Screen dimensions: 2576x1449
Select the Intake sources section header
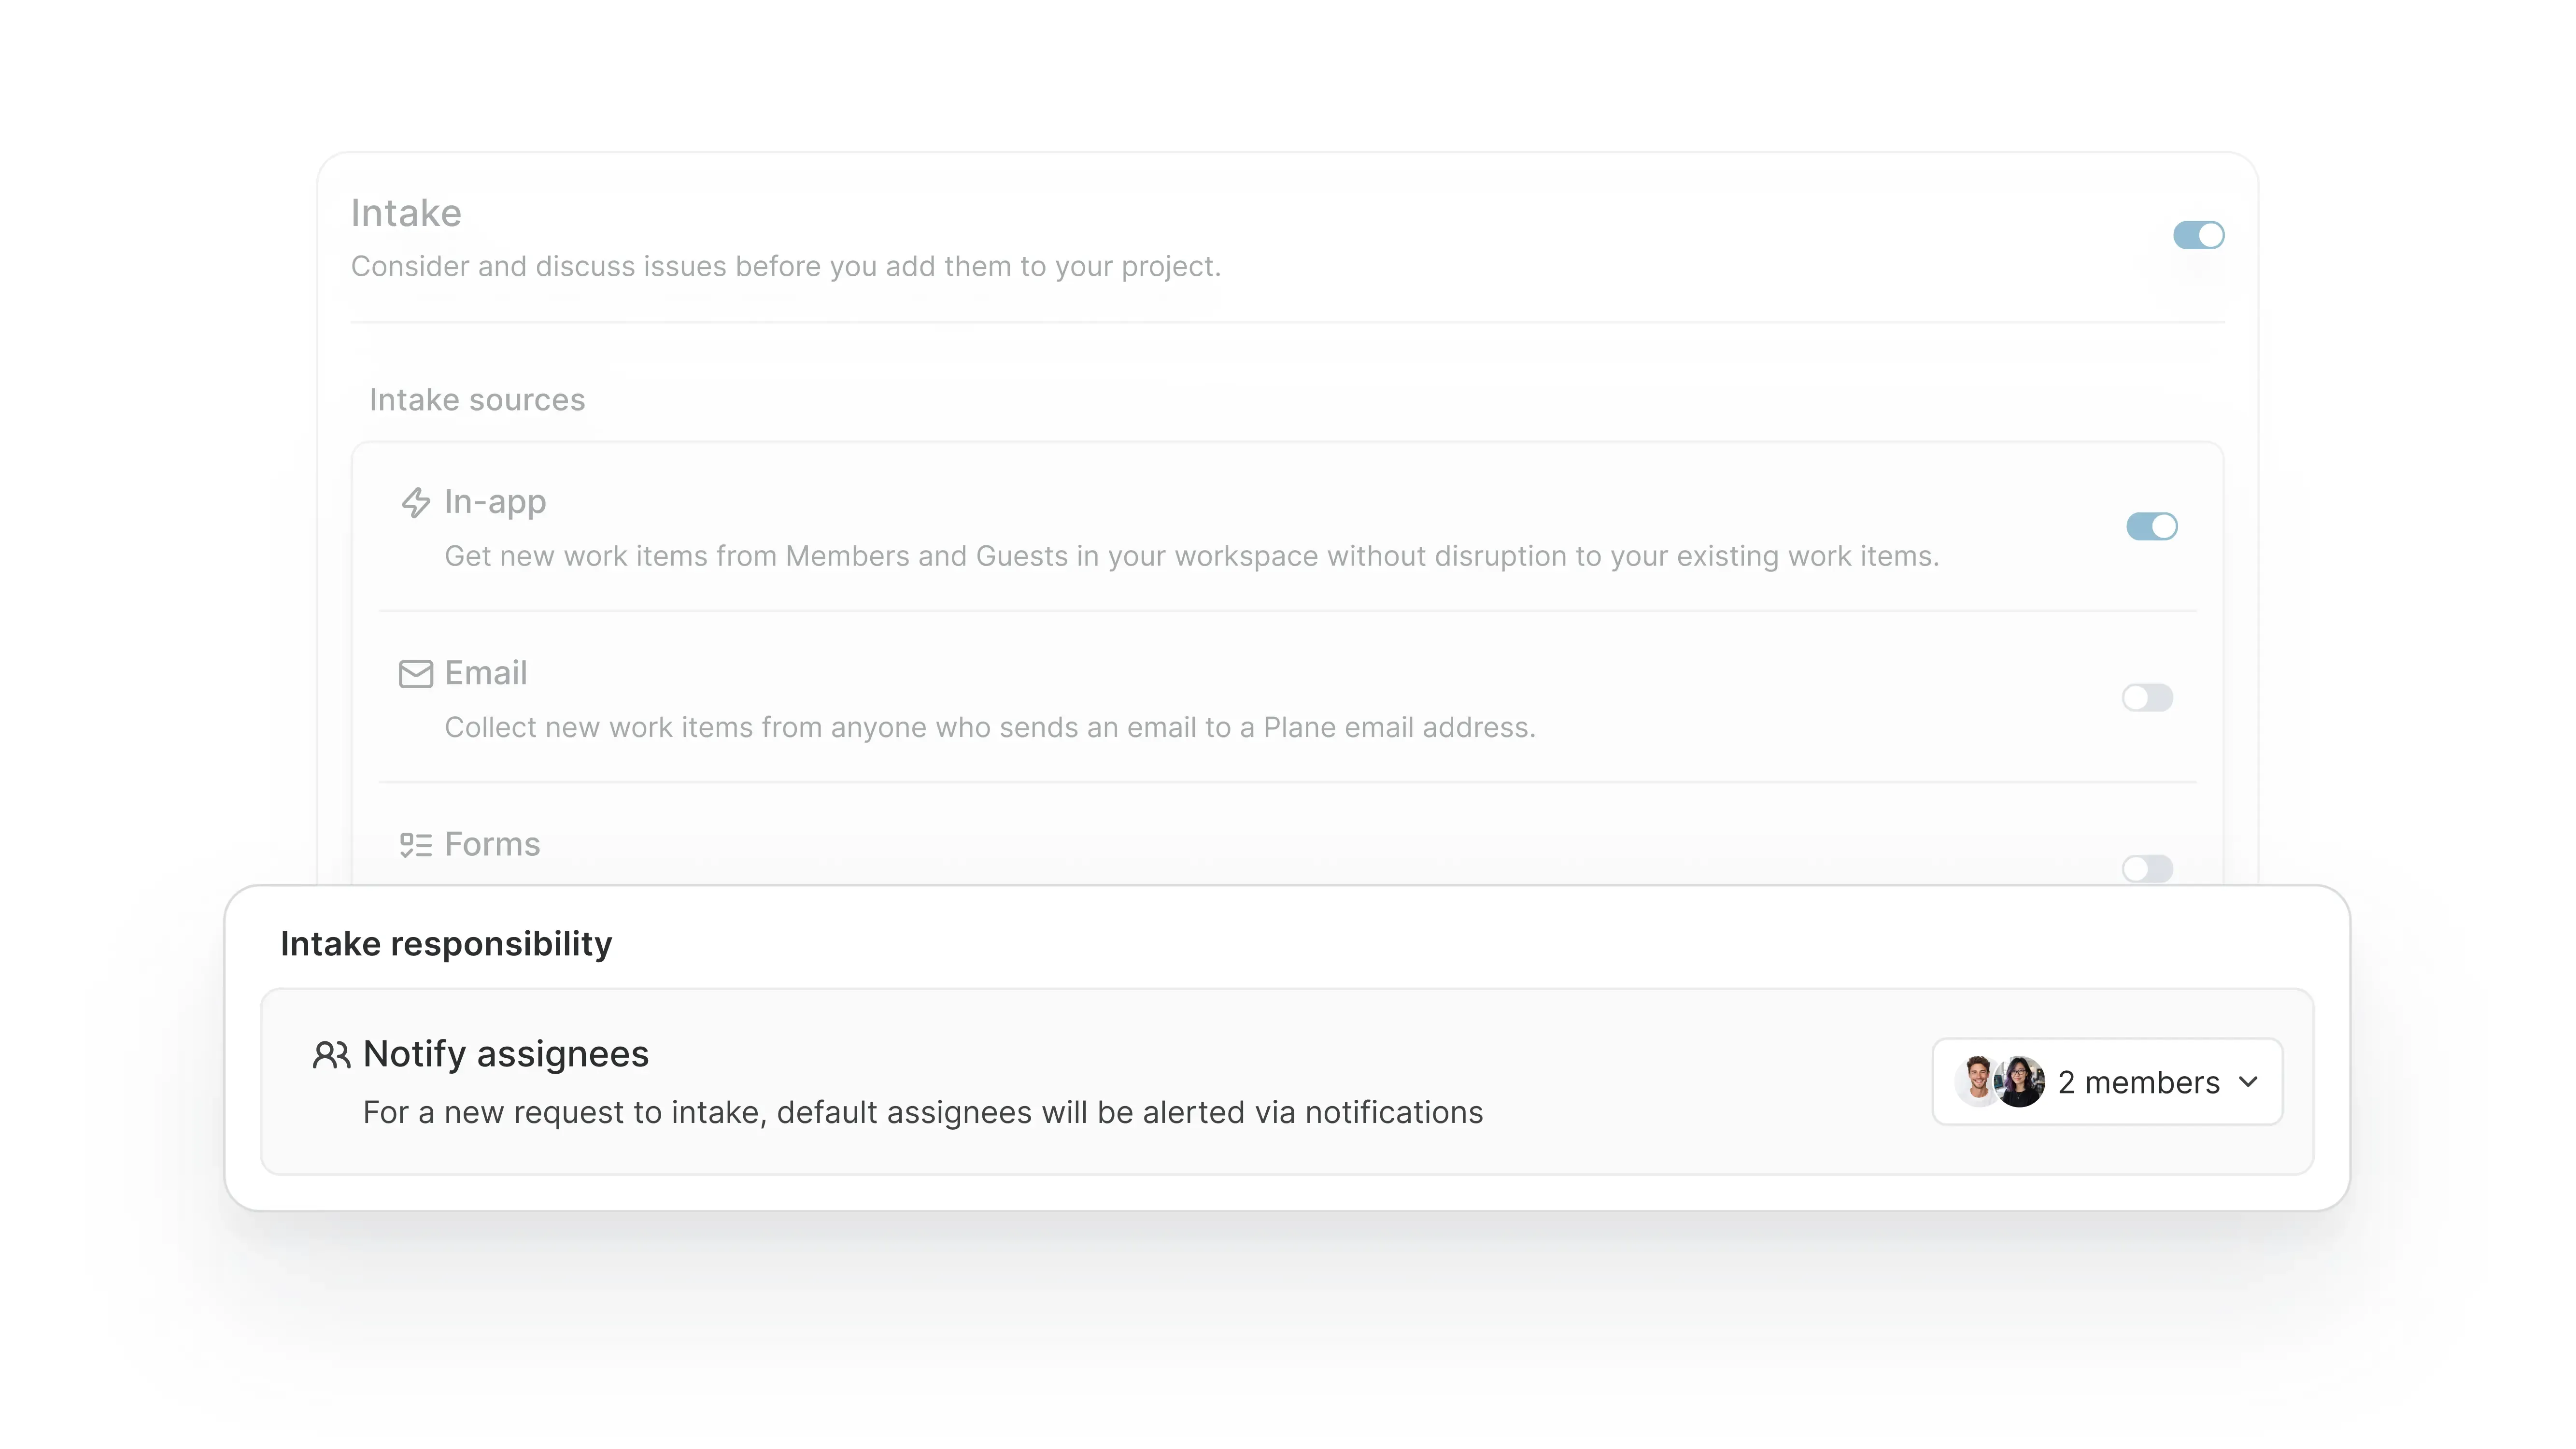click(477, 399)
